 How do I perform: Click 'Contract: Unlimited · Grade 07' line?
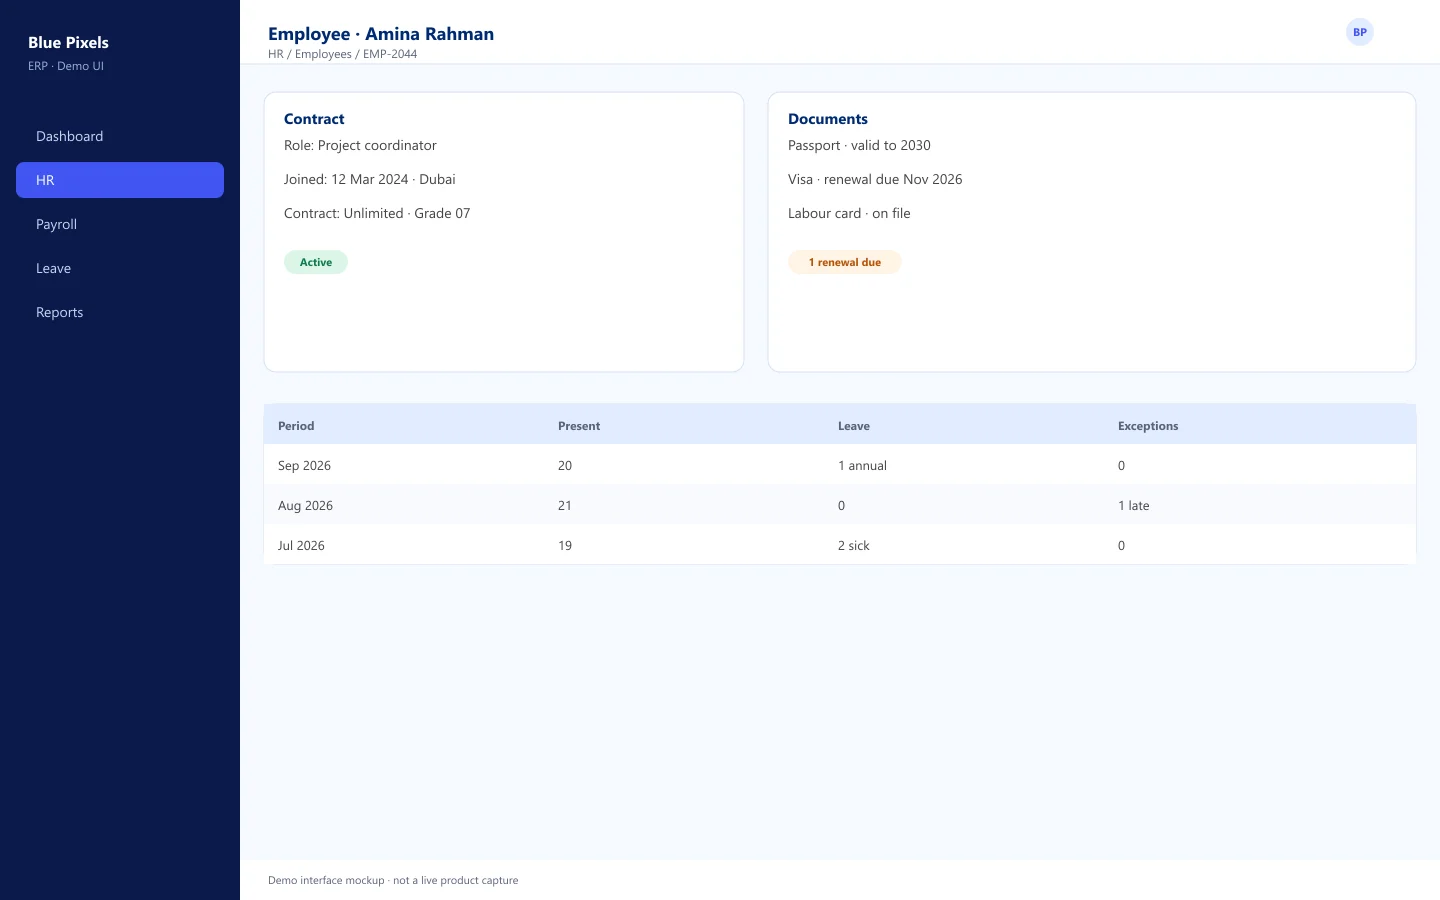coord(377,213)
